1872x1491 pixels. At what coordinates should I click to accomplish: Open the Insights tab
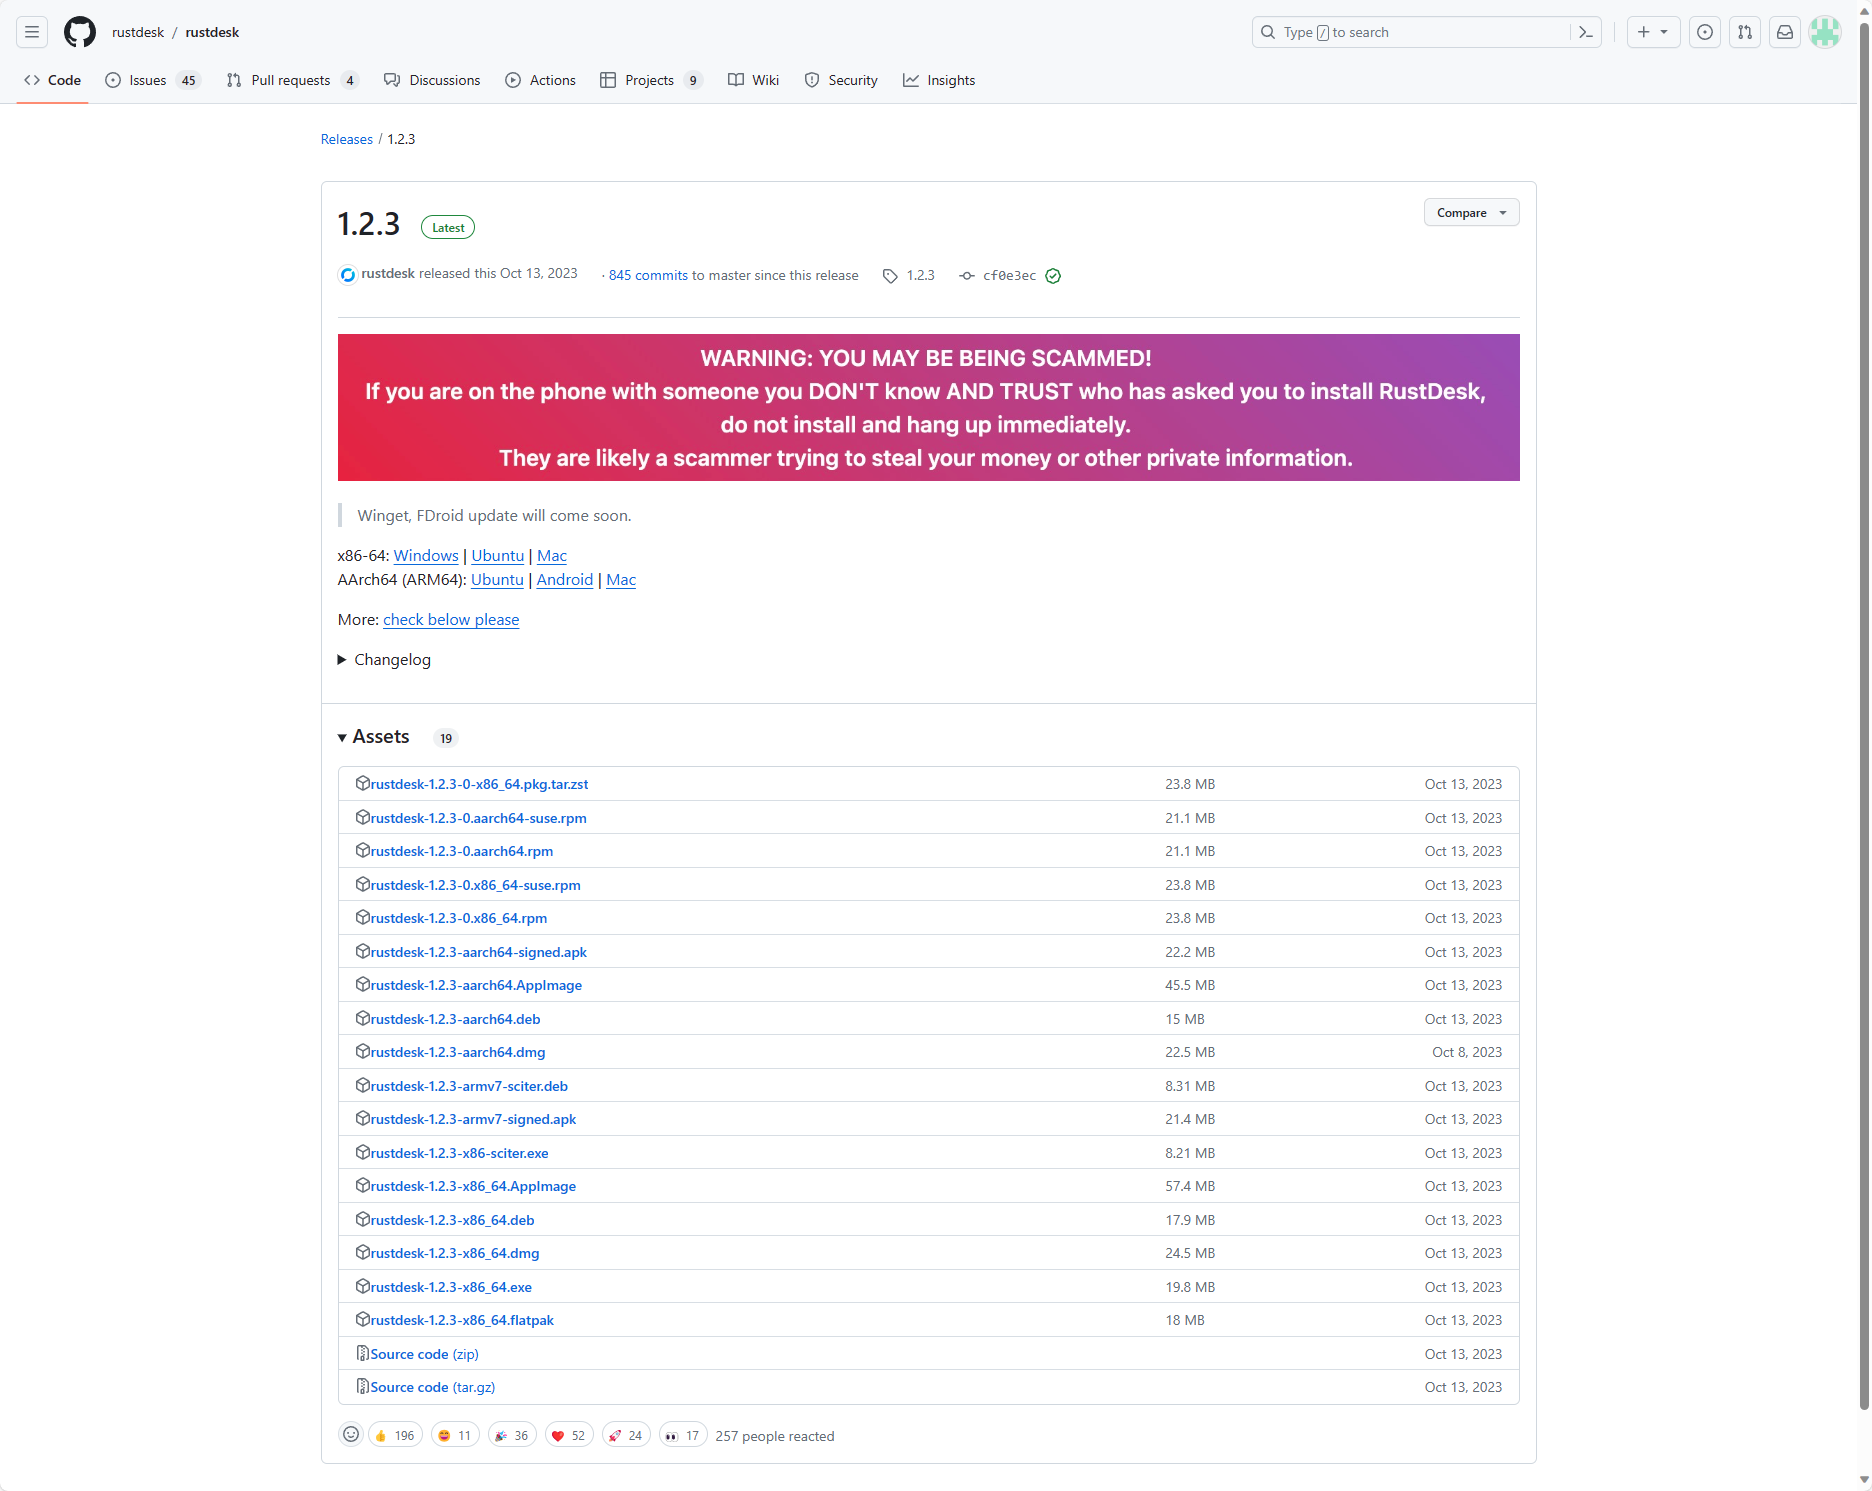(939, 80)
